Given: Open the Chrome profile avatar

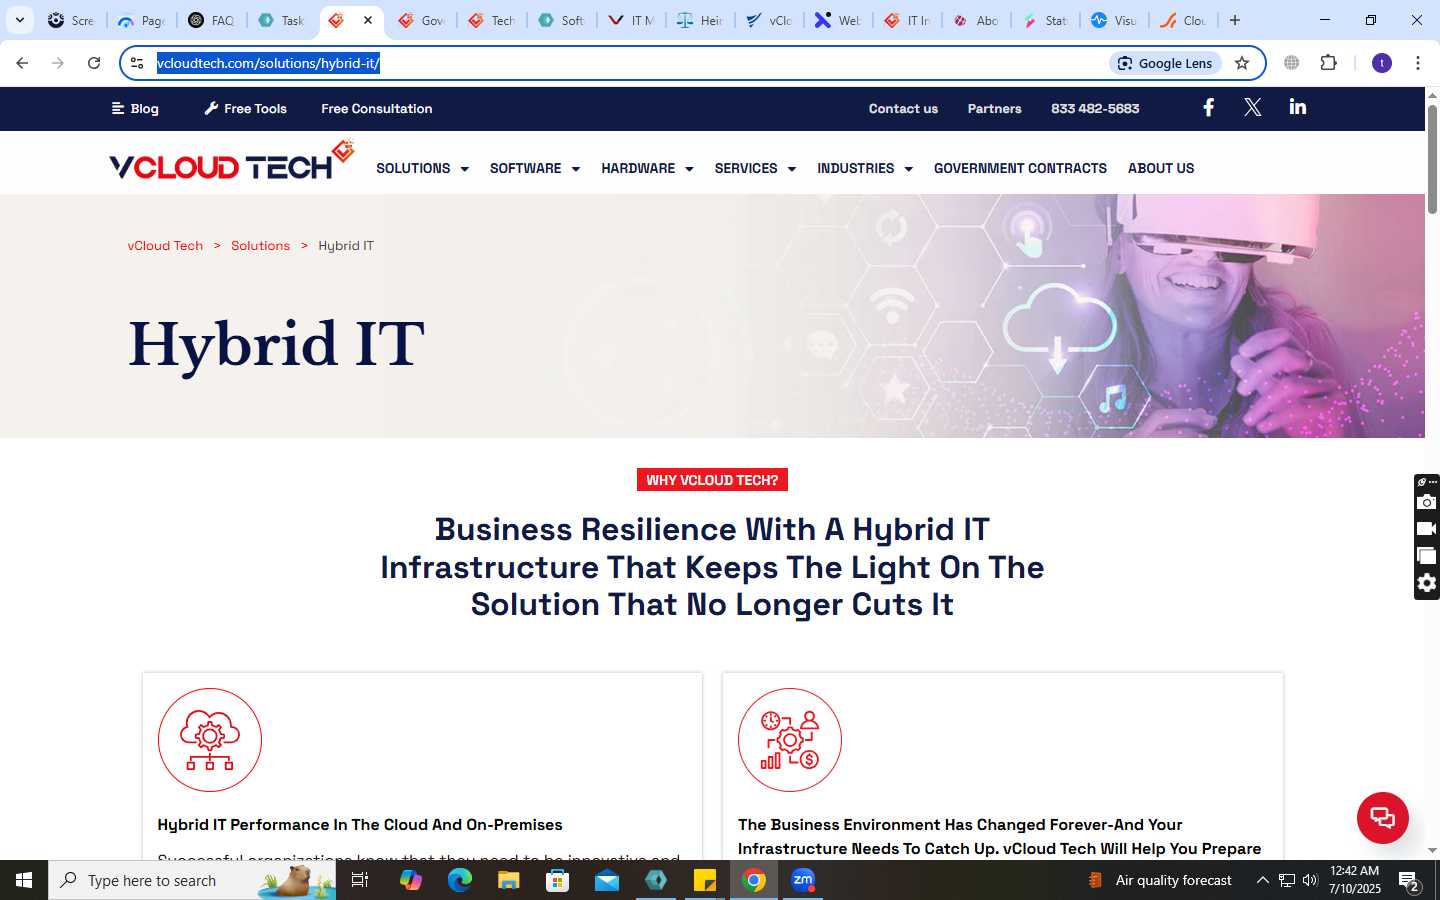Looking at the screenshot, I should pos(1382,63).
